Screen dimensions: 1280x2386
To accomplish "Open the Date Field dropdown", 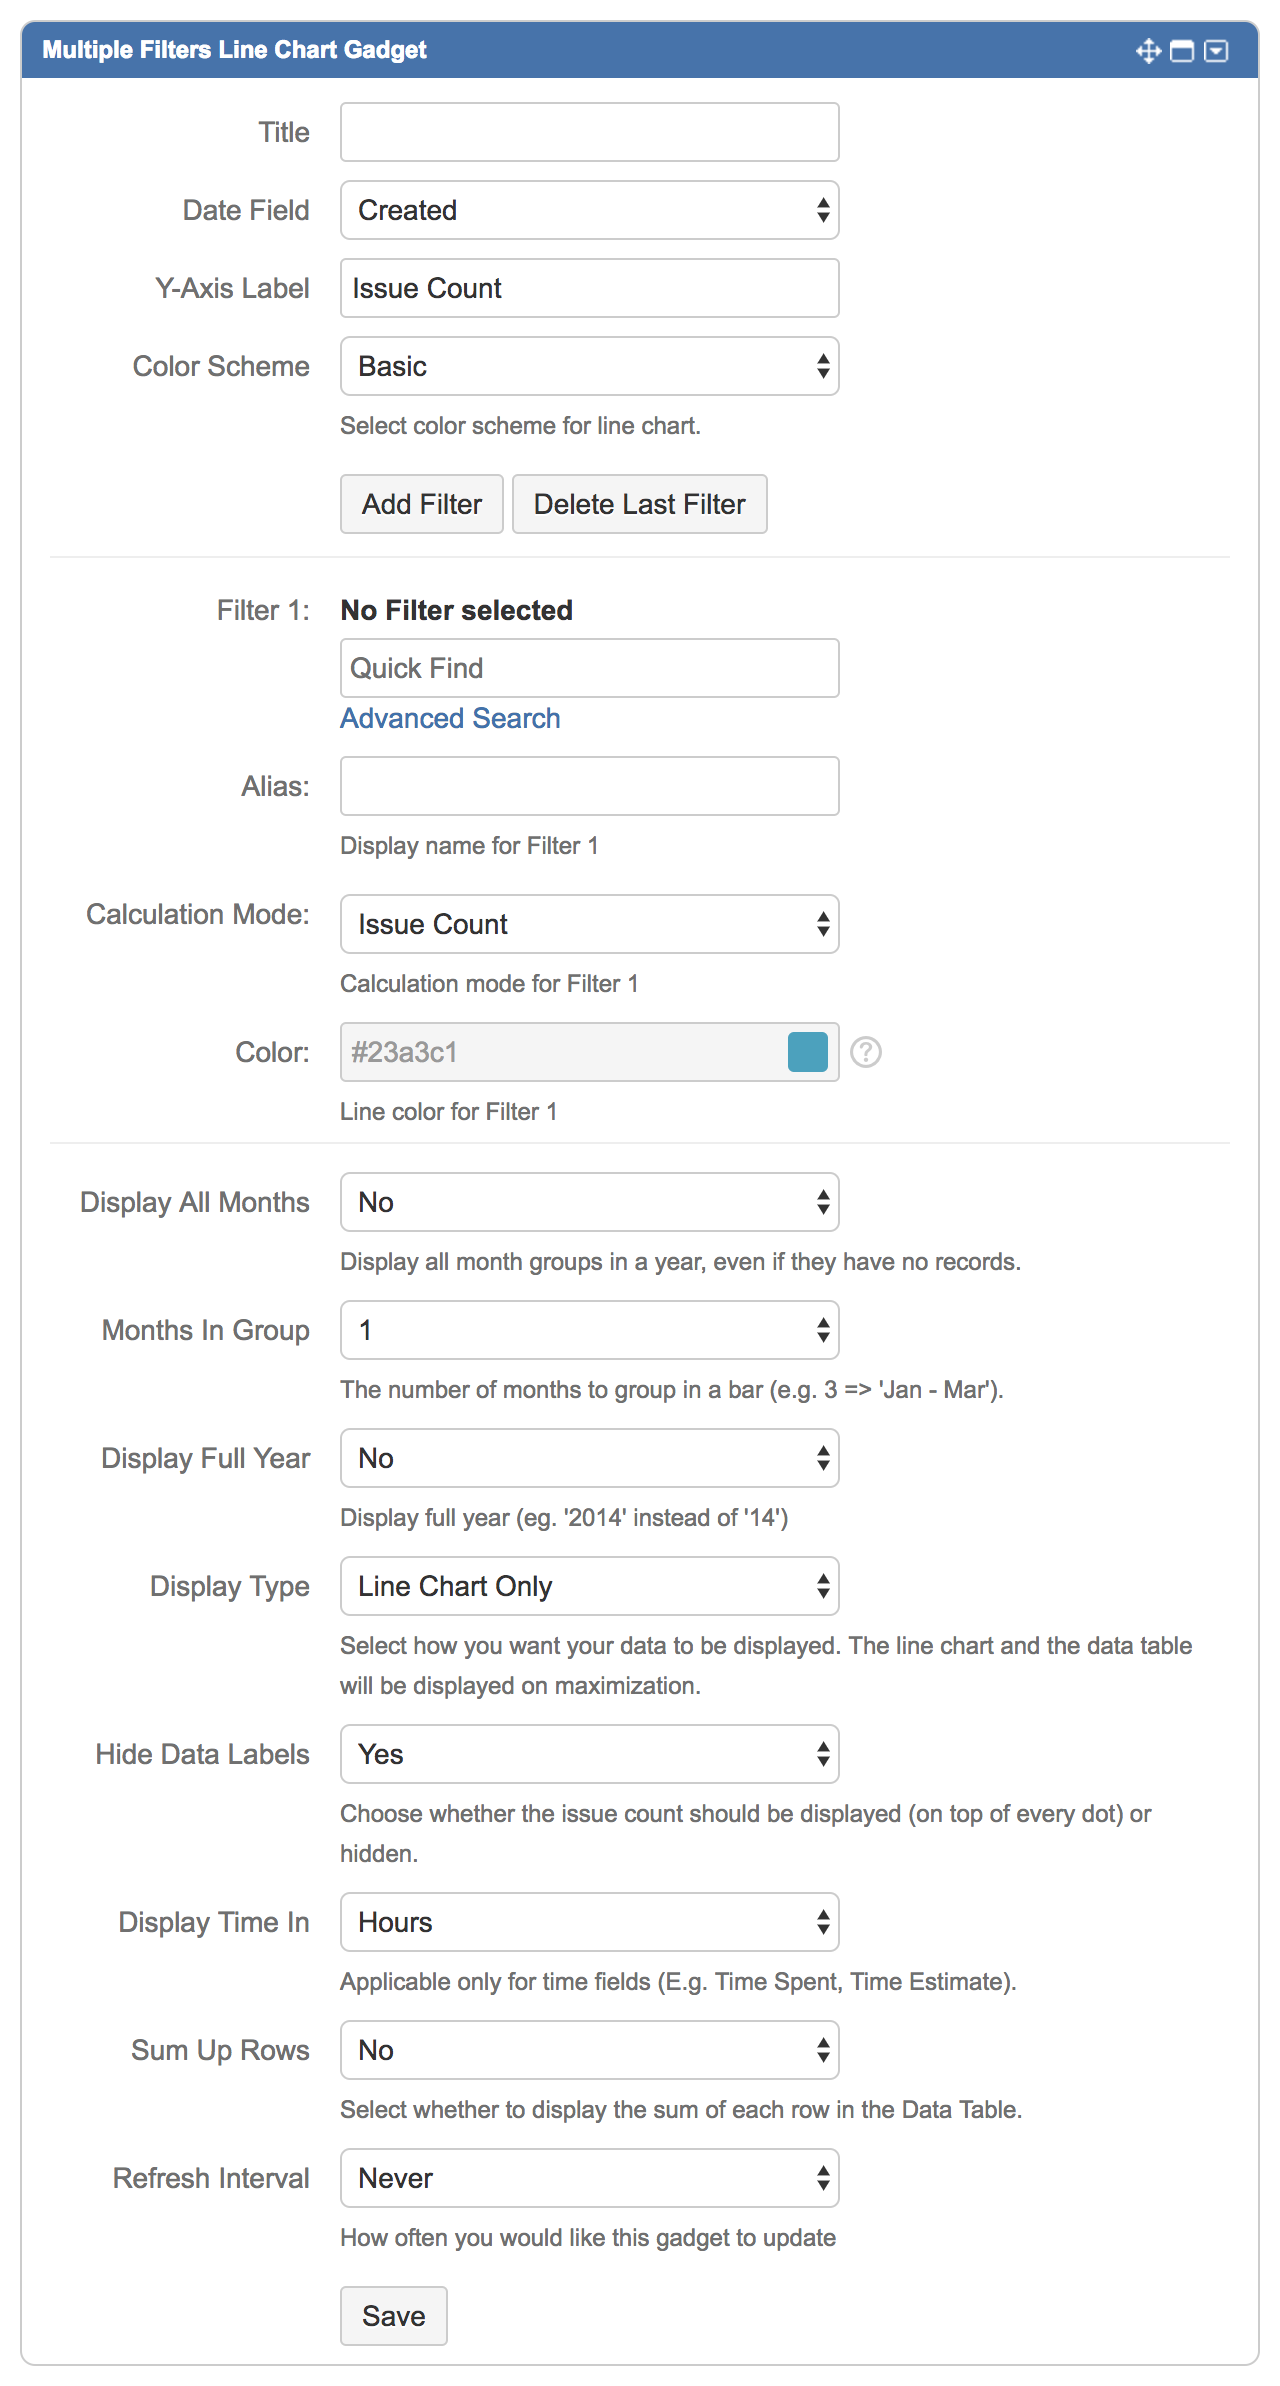I will coord(588,210).
